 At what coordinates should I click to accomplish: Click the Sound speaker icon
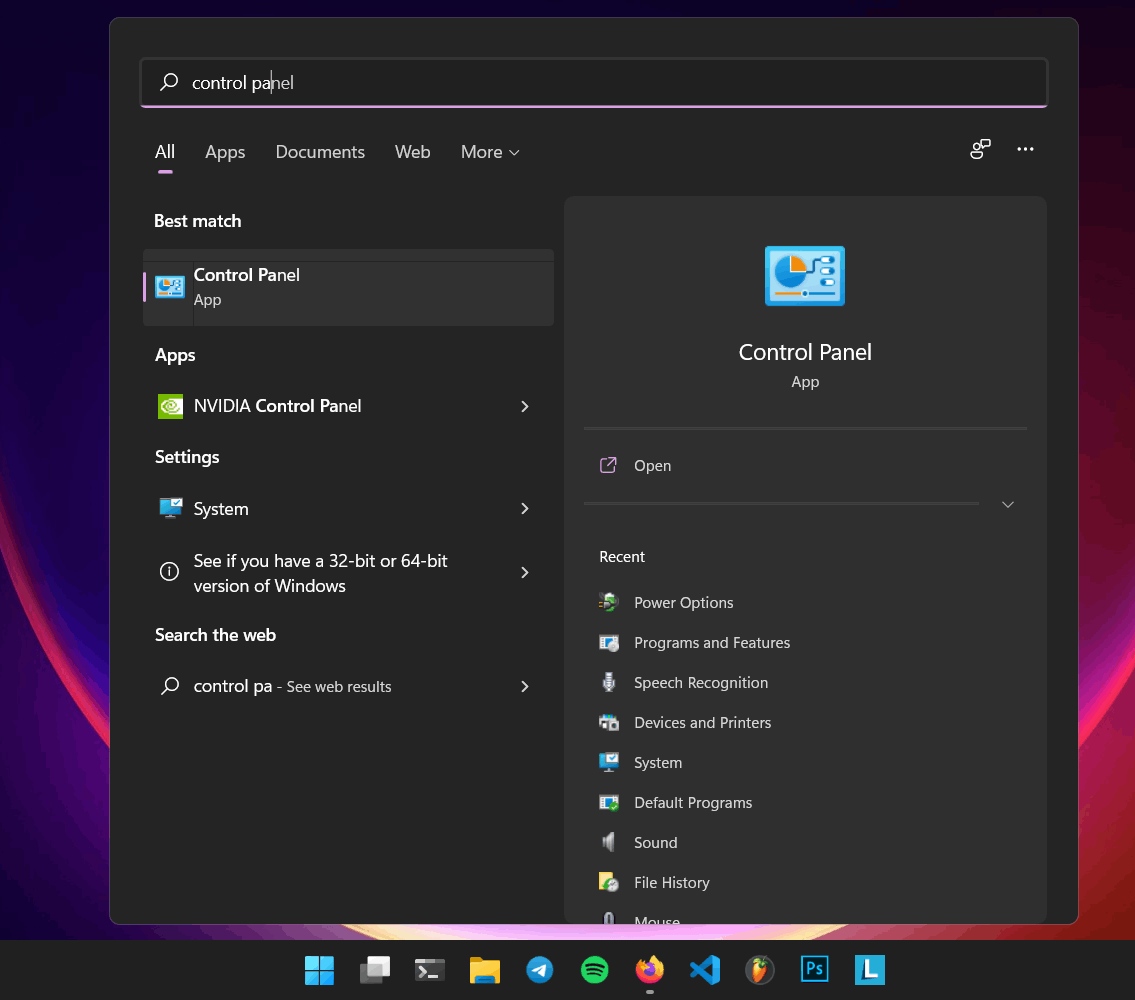(x=609, y=841)
